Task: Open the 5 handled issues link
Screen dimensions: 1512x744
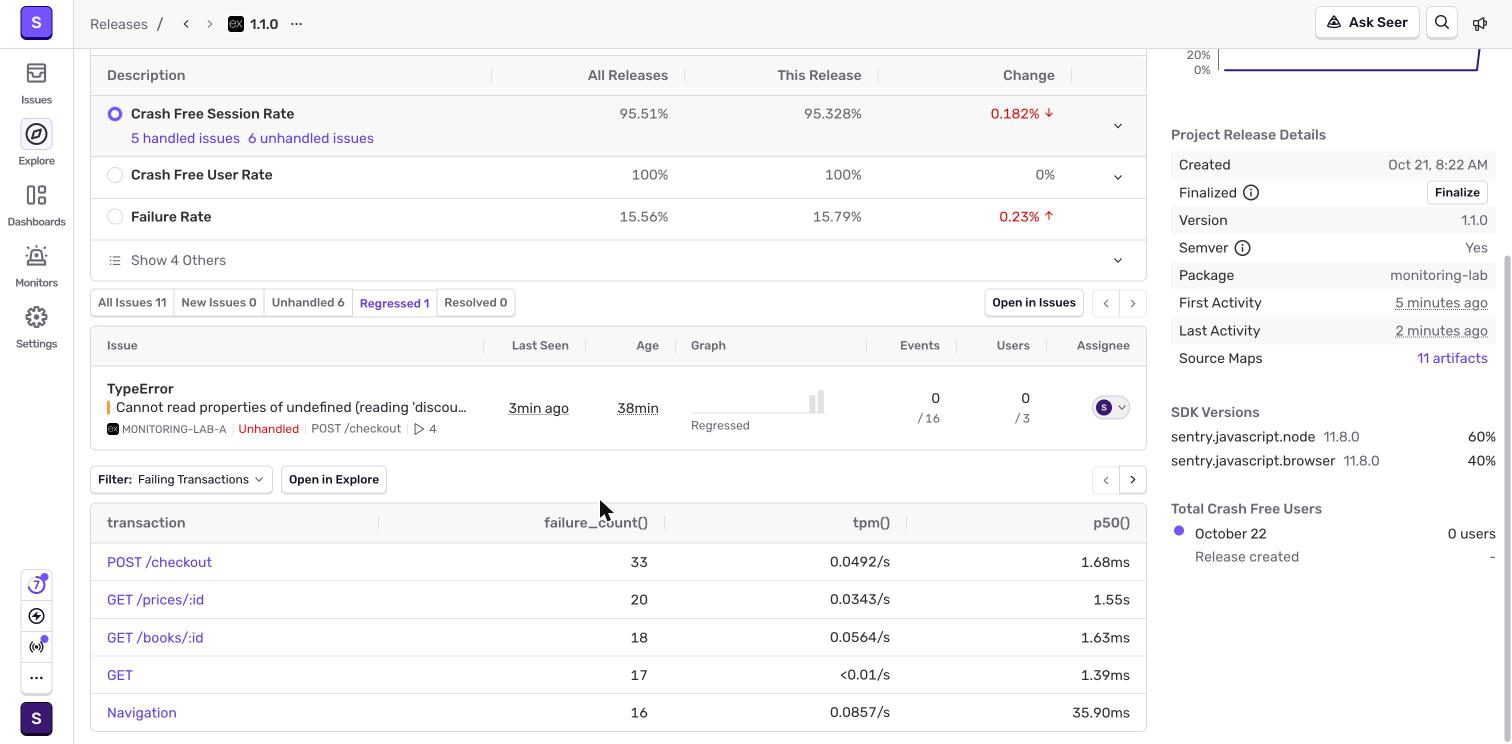Action: pyautogui.click(x=185, y=139)
